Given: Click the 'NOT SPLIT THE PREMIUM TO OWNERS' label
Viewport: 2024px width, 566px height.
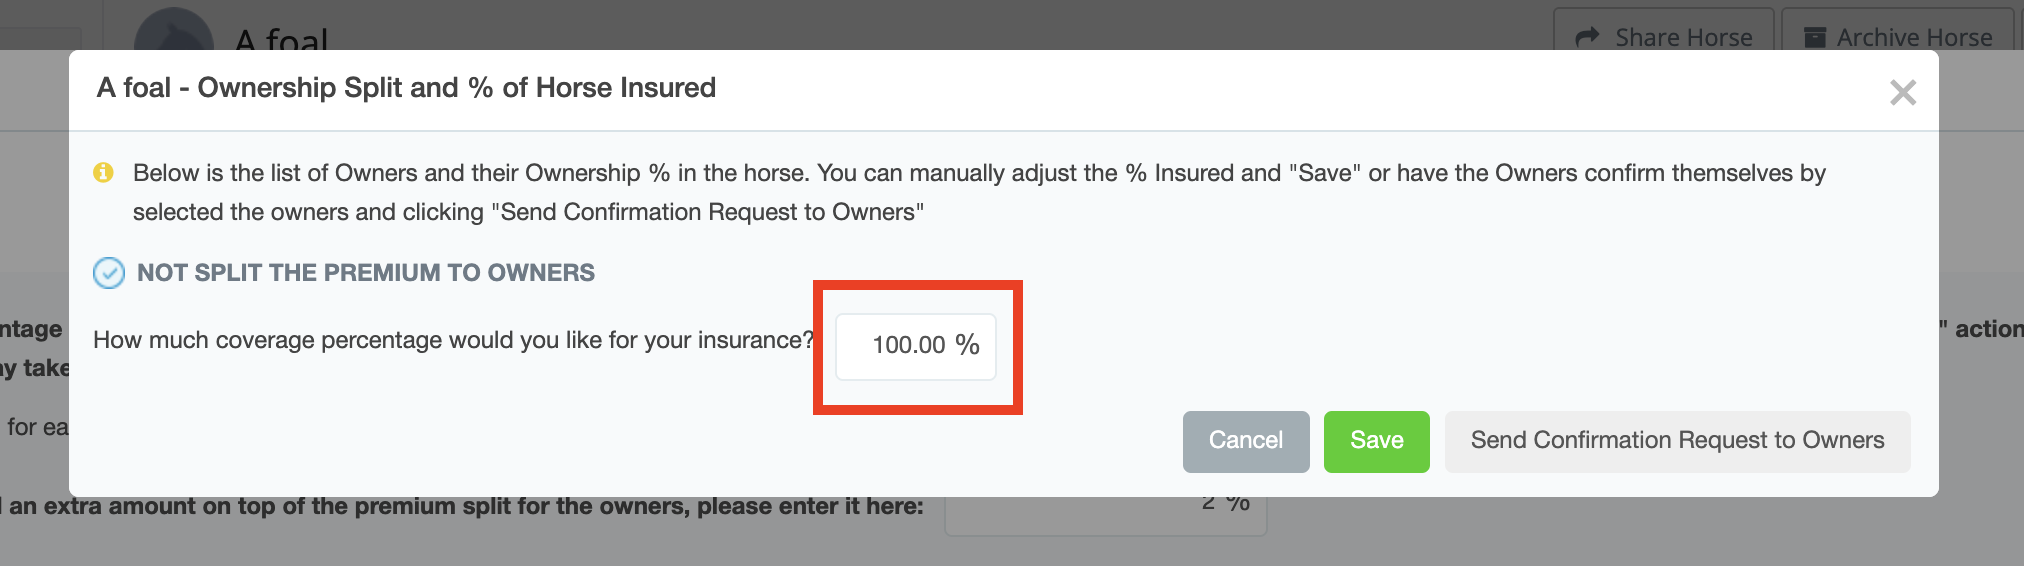Looking at the screenshot, I should pos(365,273).
